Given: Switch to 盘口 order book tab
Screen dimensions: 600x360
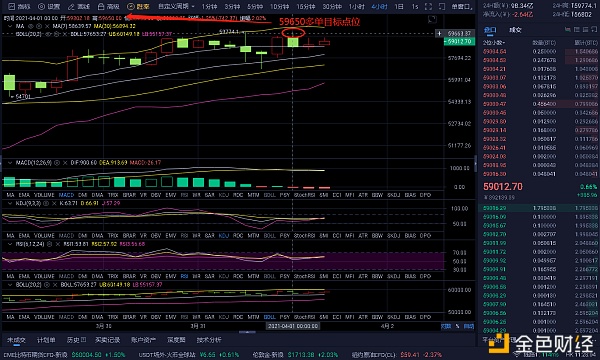Looking at the screenshot, I should (490, 30).
